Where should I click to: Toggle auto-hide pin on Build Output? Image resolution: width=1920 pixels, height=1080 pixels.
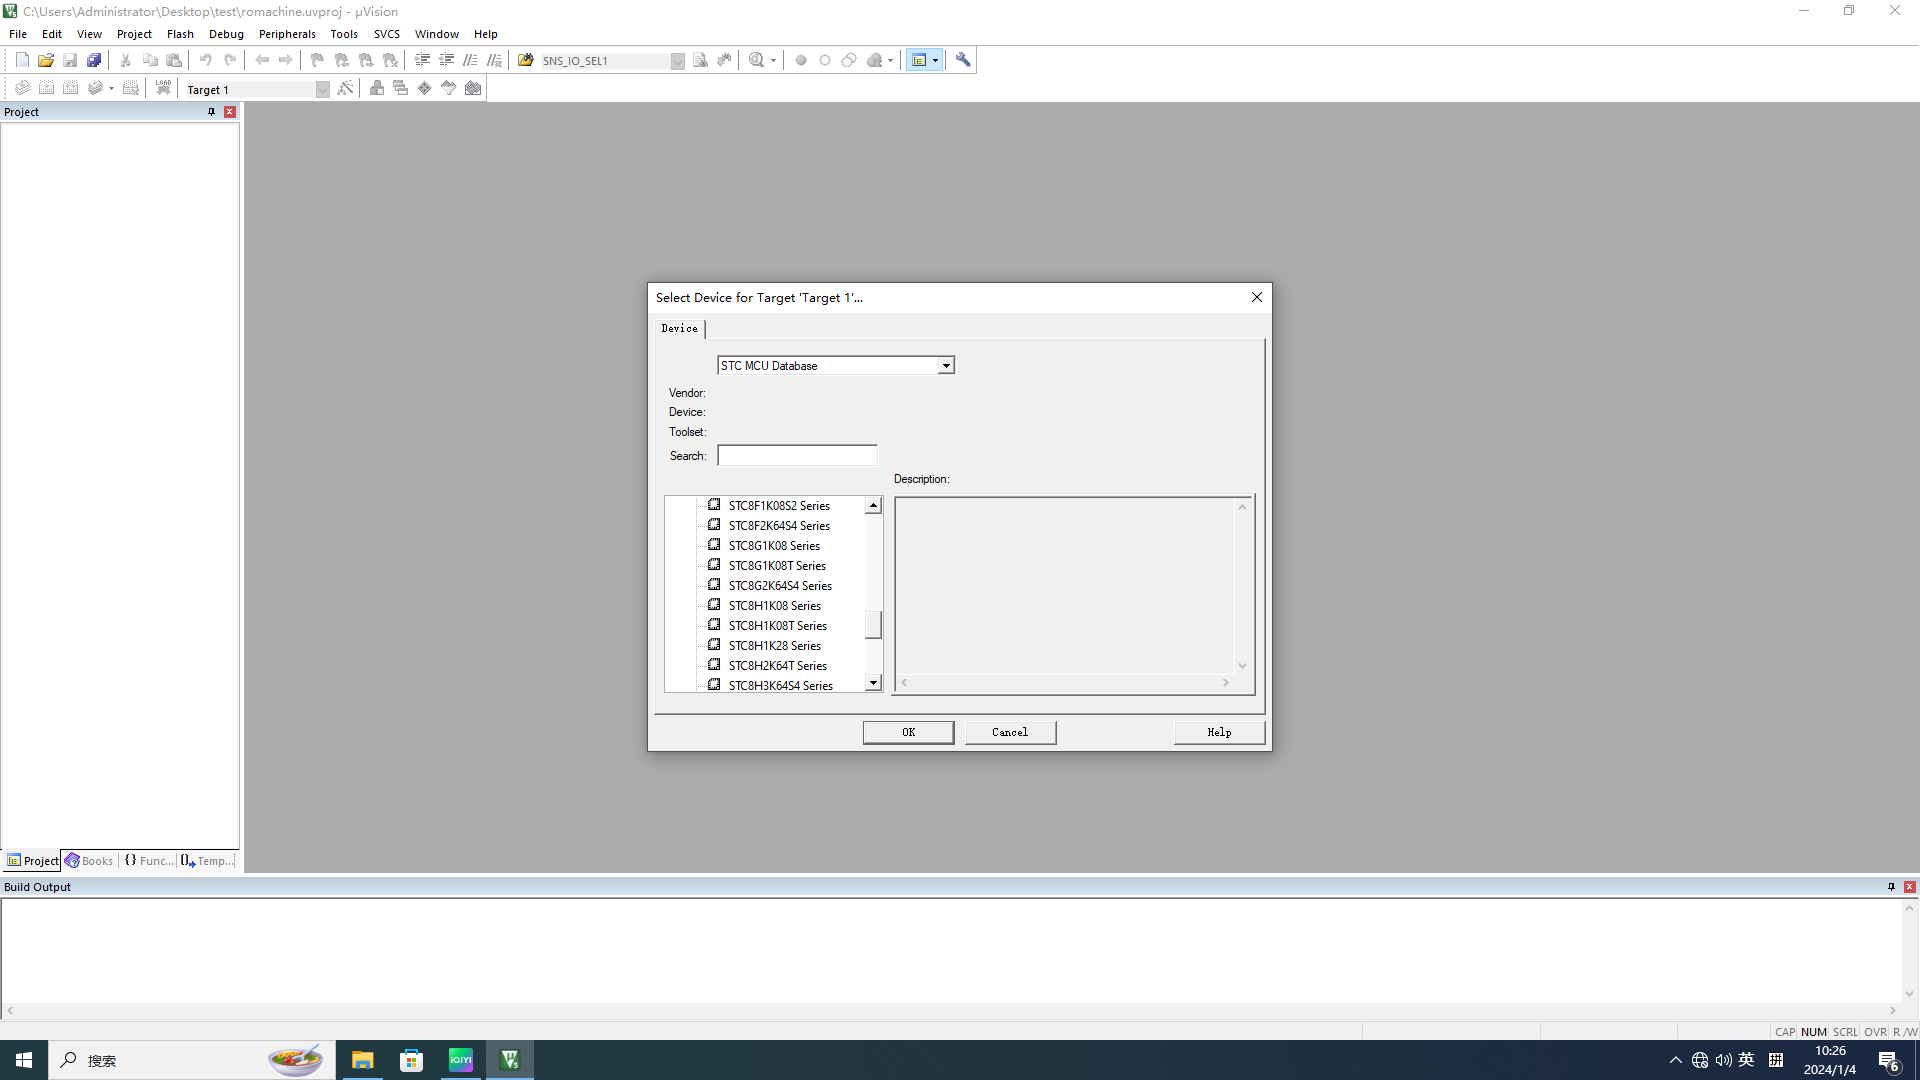1891,887
